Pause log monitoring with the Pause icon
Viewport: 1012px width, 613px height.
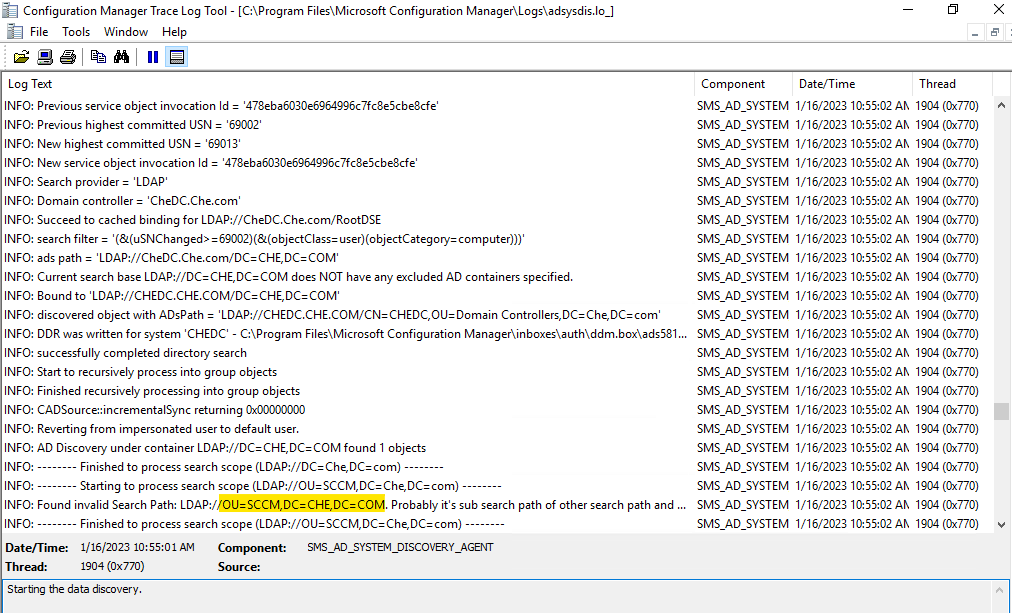(x=153, y=57)
